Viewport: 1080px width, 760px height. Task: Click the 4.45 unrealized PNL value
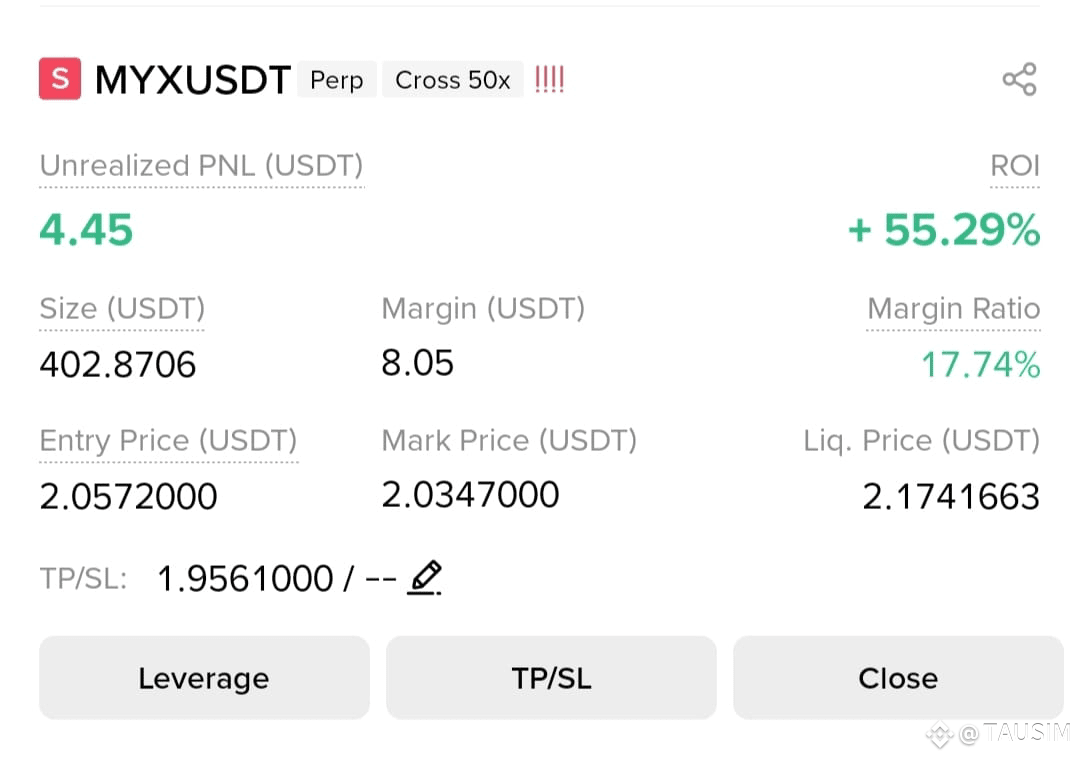pyautogui.click(x=86, y=229)
